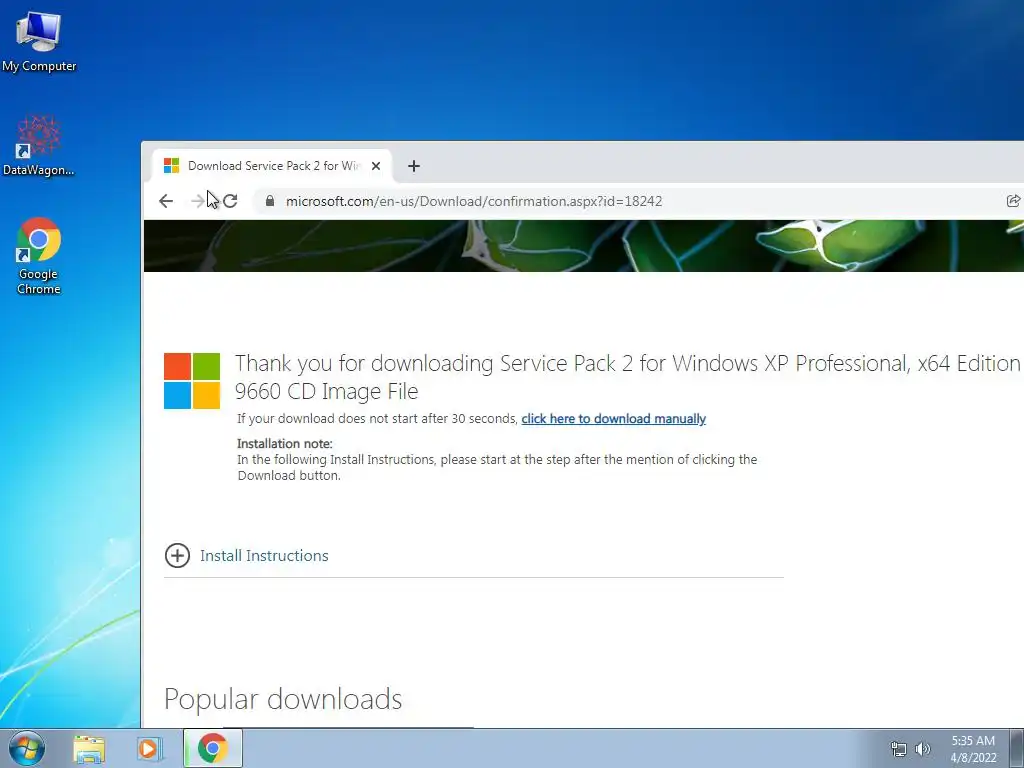Viewport: 1024px width, 768px height.
Task: Click the browser forward arrow
Action: (197, 201)
